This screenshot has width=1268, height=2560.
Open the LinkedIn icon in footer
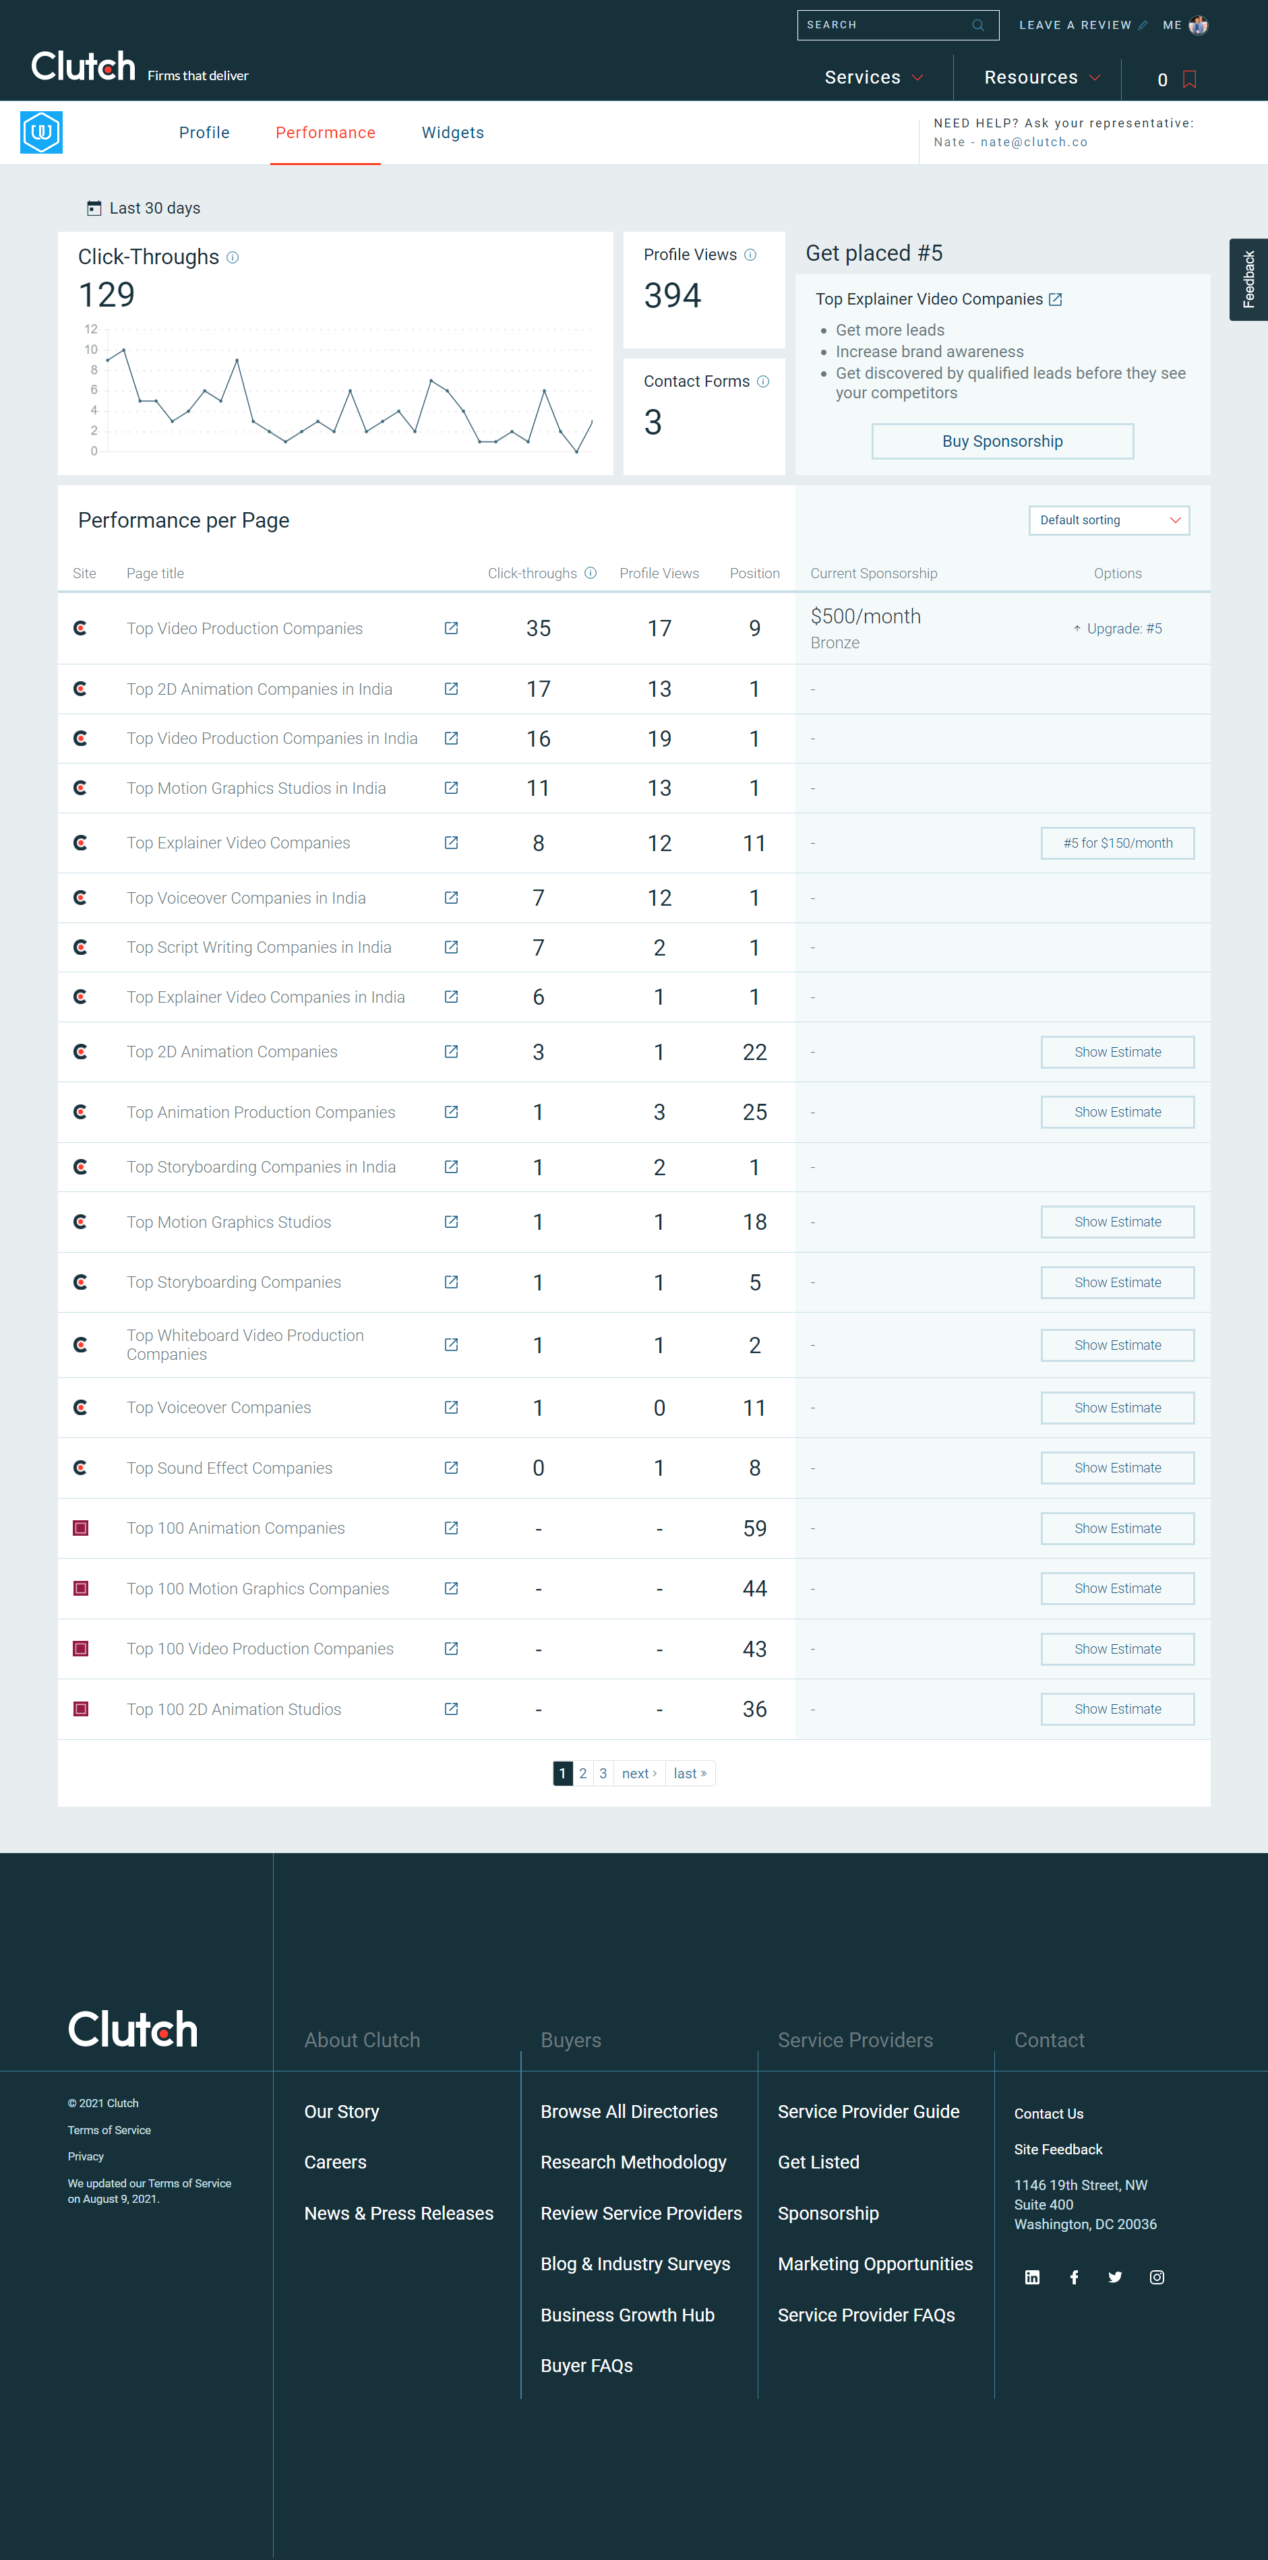coord(1032,2277)
